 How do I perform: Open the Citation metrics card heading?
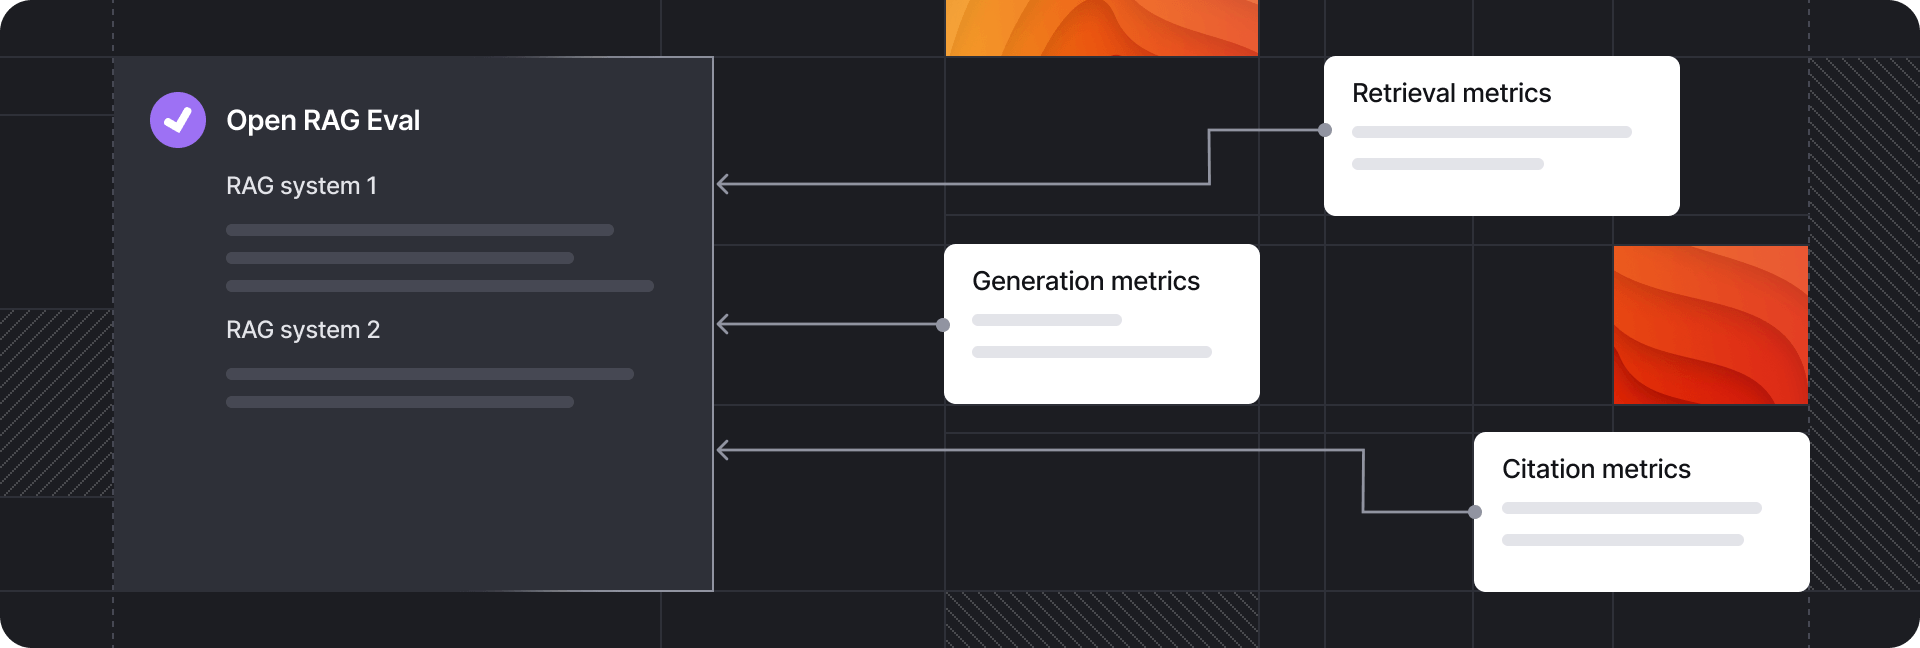tap(1596, 469)
